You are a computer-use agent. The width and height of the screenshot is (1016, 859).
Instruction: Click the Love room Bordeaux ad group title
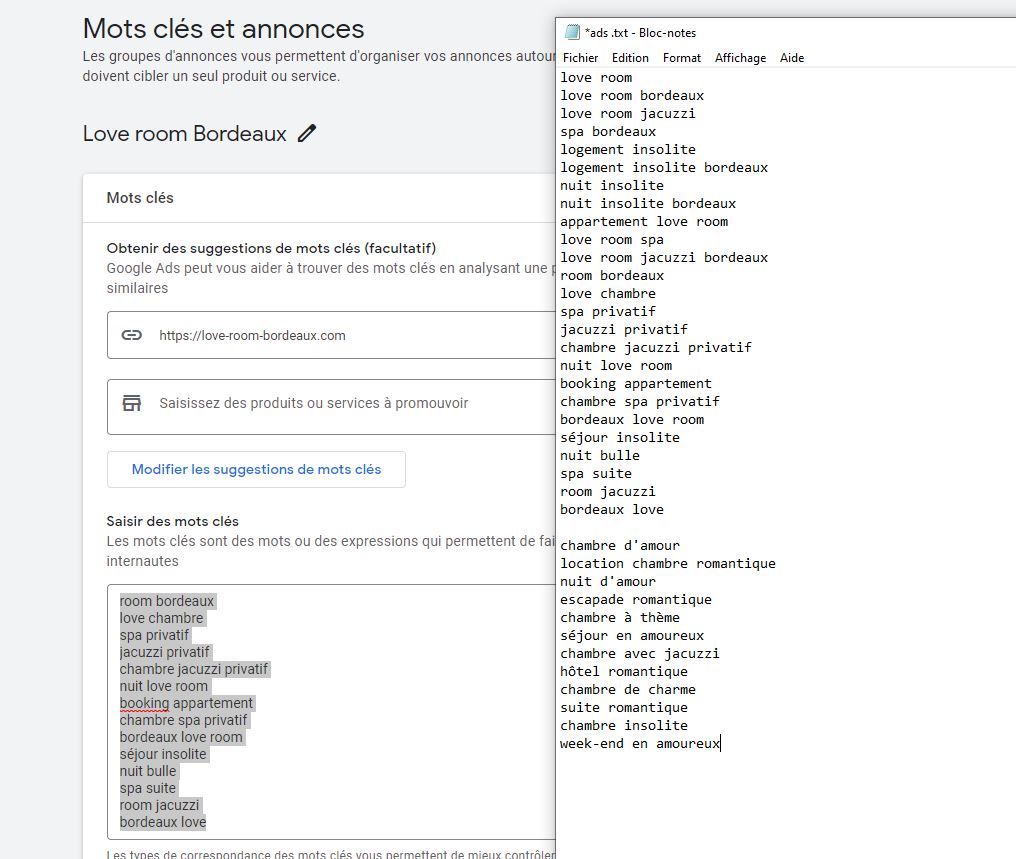[x=185, y=133]
